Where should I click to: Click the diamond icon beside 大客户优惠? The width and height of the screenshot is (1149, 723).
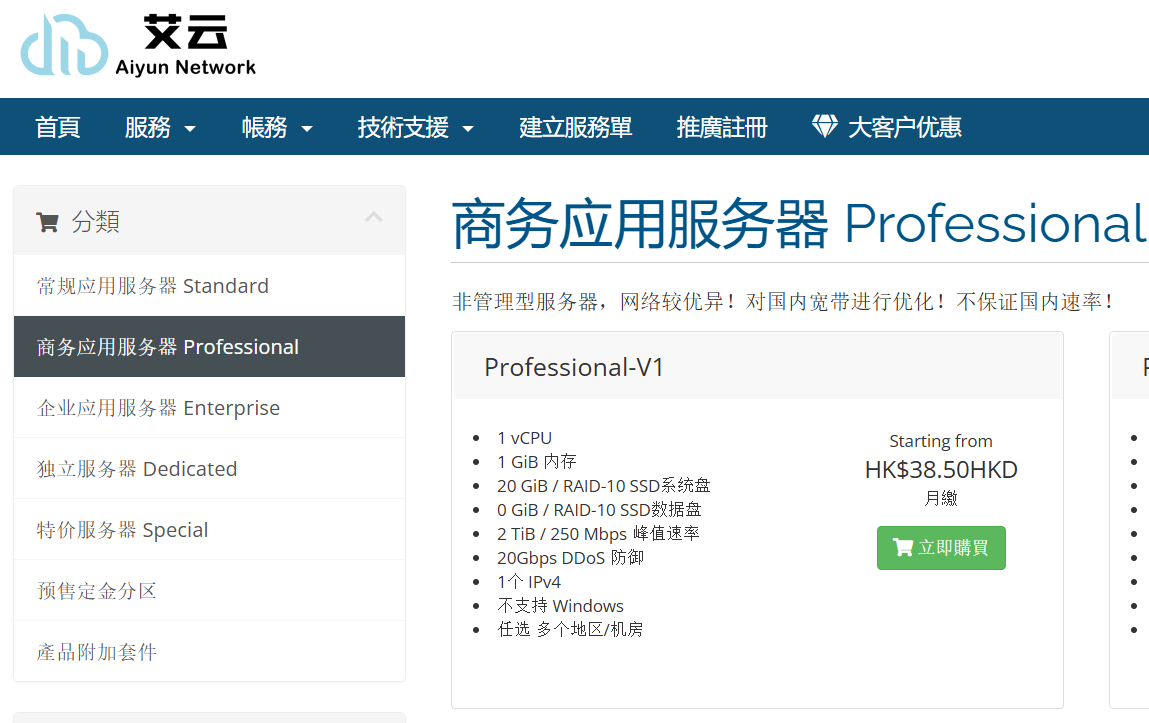tap(824, 126)
